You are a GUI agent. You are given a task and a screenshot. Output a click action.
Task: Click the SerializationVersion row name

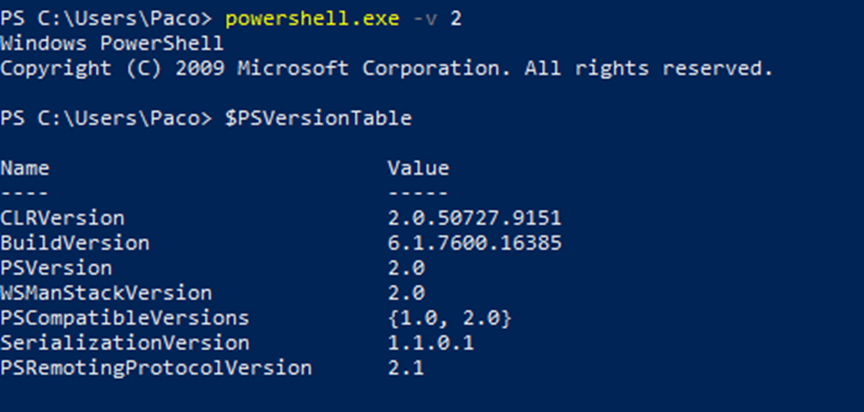(x=124, y=343)
